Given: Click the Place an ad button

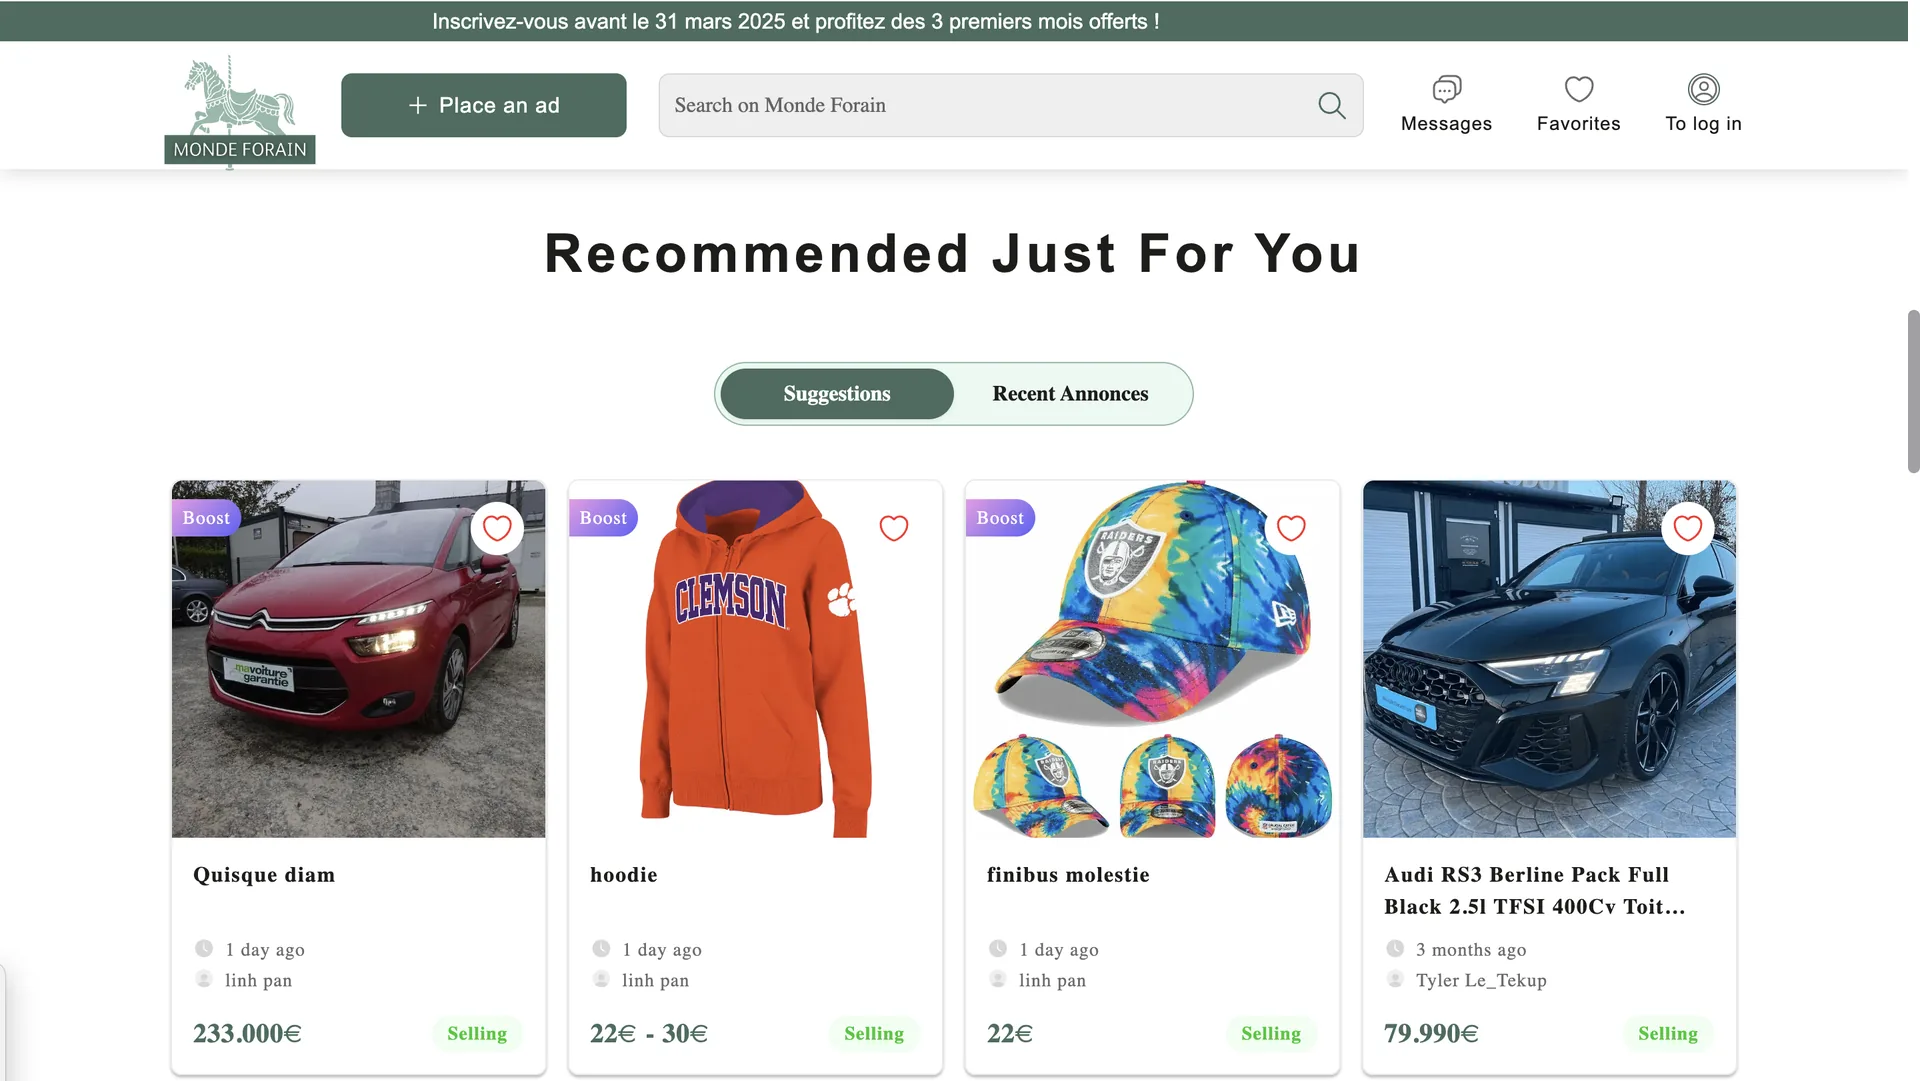Looking at the screenshot, I should 484,105.
